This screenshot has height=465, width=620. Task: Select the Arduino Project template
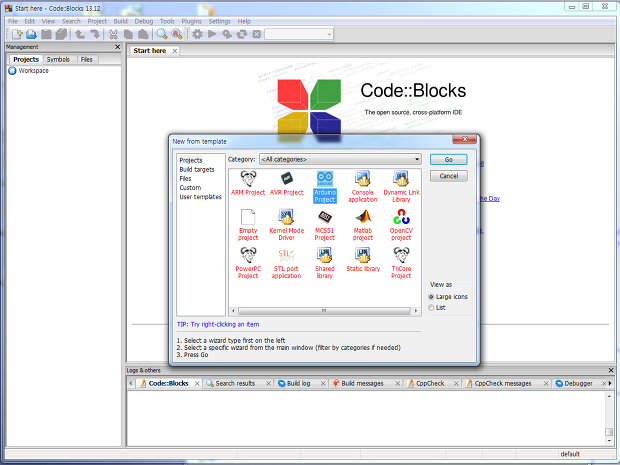point(325,187)
